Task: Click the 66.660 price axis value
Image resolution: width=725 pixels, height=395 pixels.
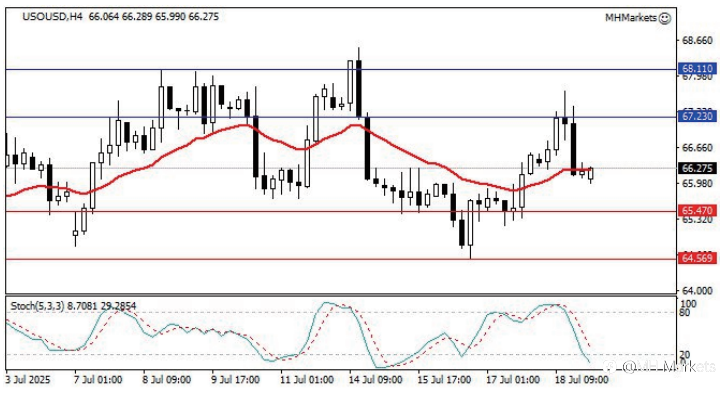Action: click(x=697, y=148)
